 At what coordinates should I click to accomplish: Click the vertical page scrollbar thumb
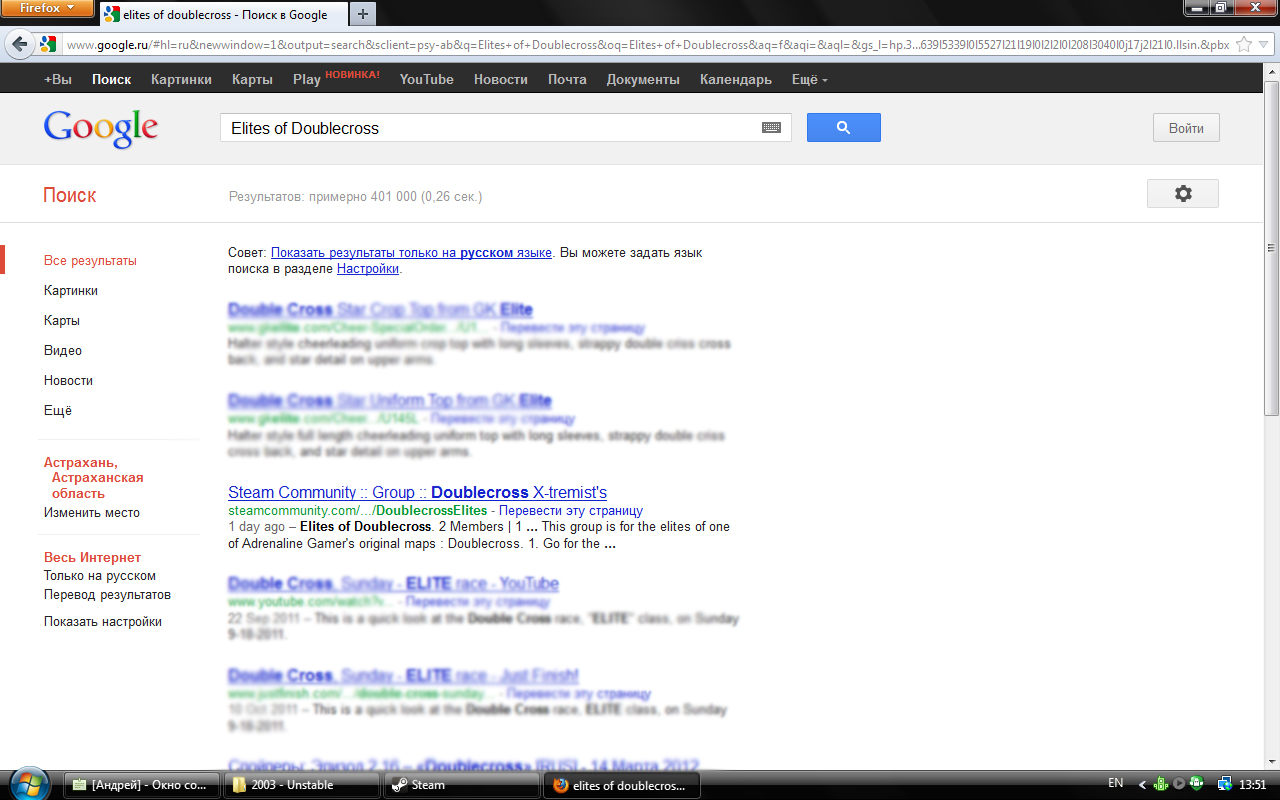(x=1272, y=249)
